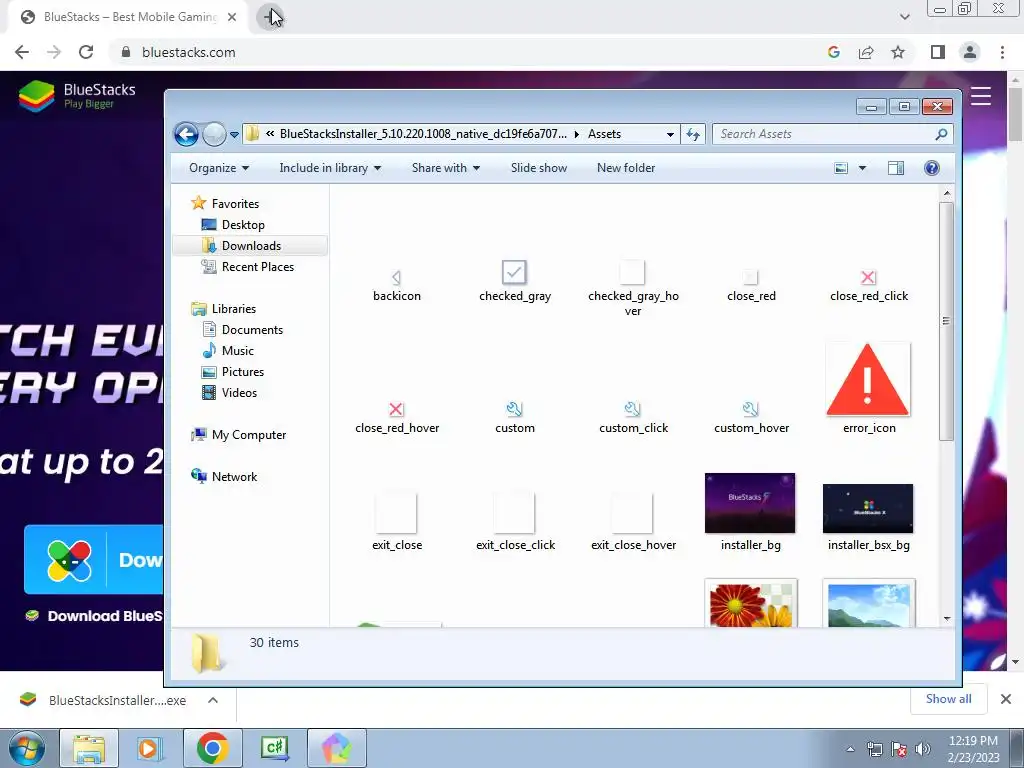This screenshot has height=768, width=1024.
Task: Open Libraries in navigation pane
Action: [x=223, y=309]
